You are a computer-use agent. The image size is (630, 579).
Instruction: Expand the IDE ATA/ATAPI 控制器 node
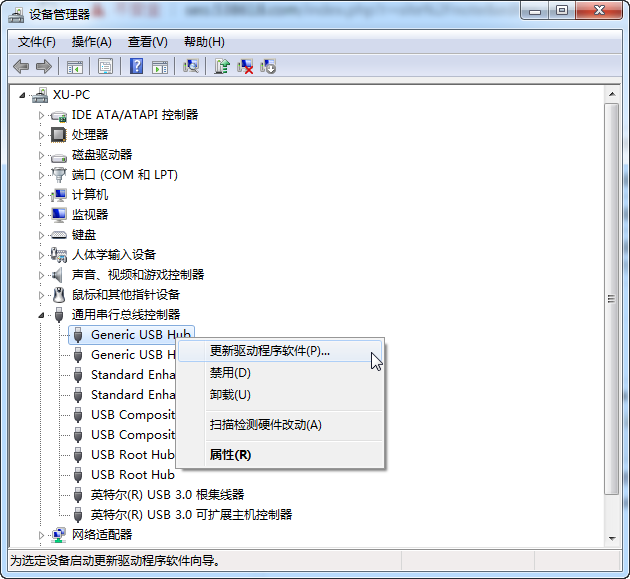(41, 115)
